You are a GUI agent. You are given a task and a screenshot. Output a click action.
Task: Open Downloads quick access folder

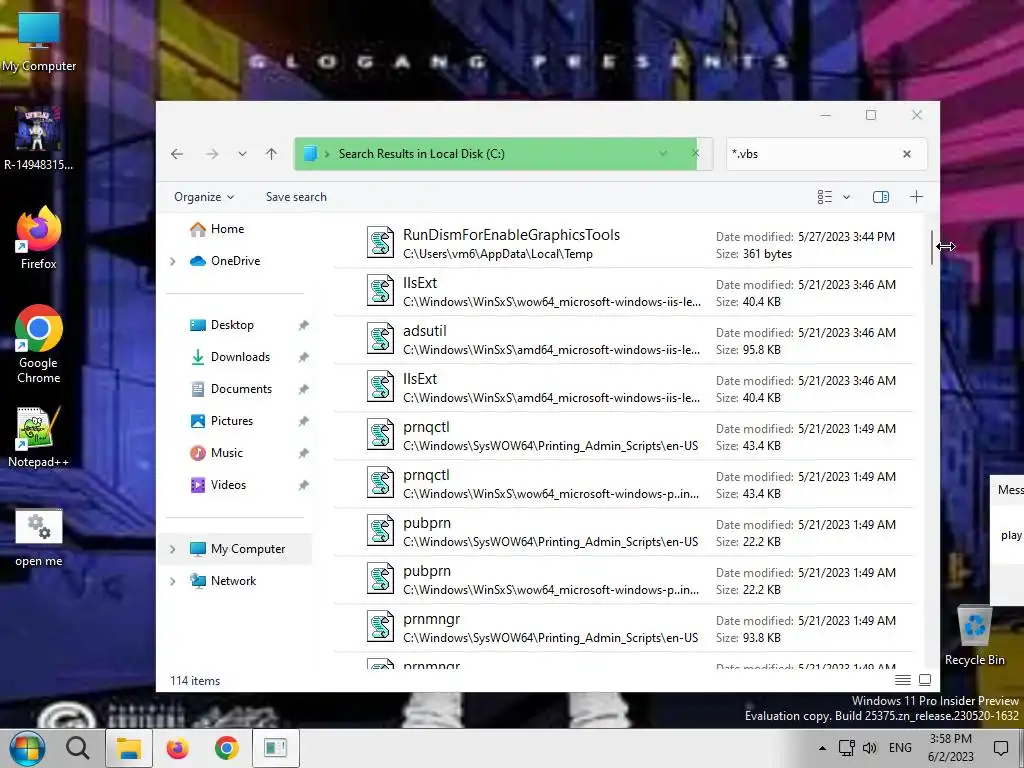coord(240,357)
